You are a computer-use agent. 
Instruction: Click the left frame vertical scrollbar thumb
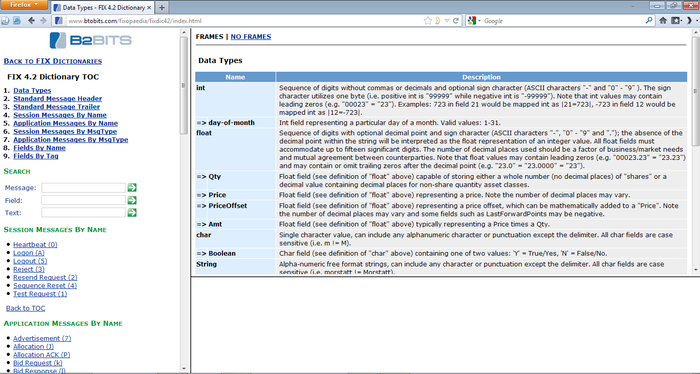point(183,85)
